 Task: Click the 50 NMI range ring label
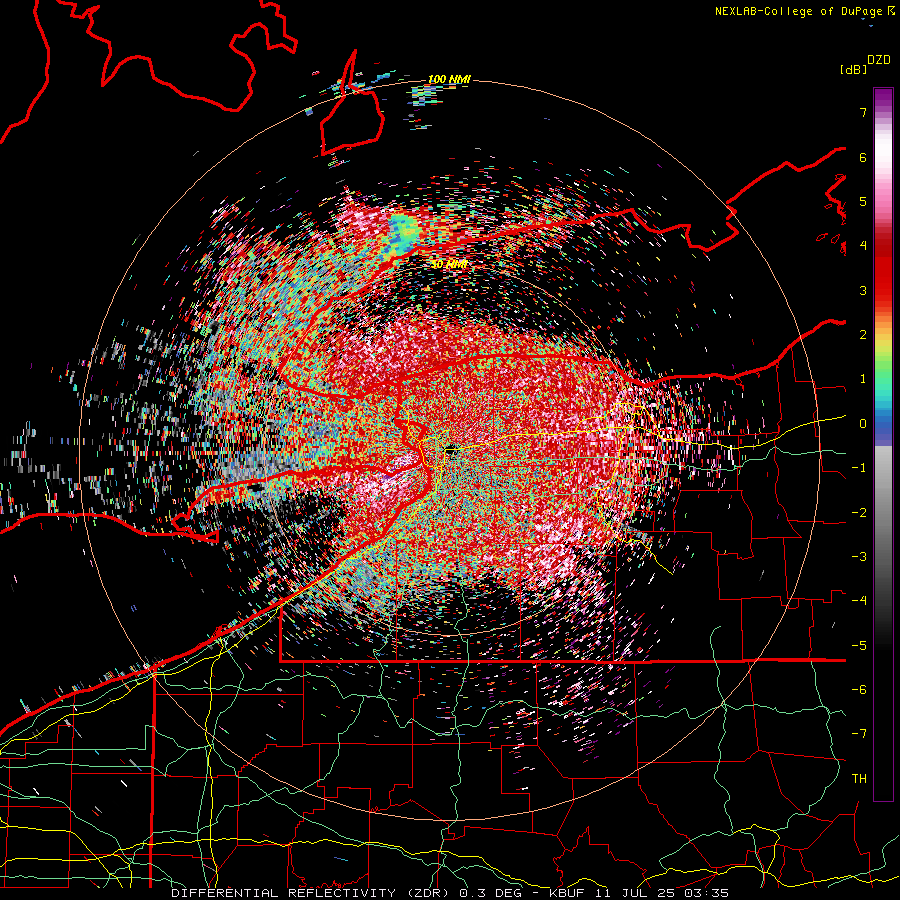[x=449, y=265]
